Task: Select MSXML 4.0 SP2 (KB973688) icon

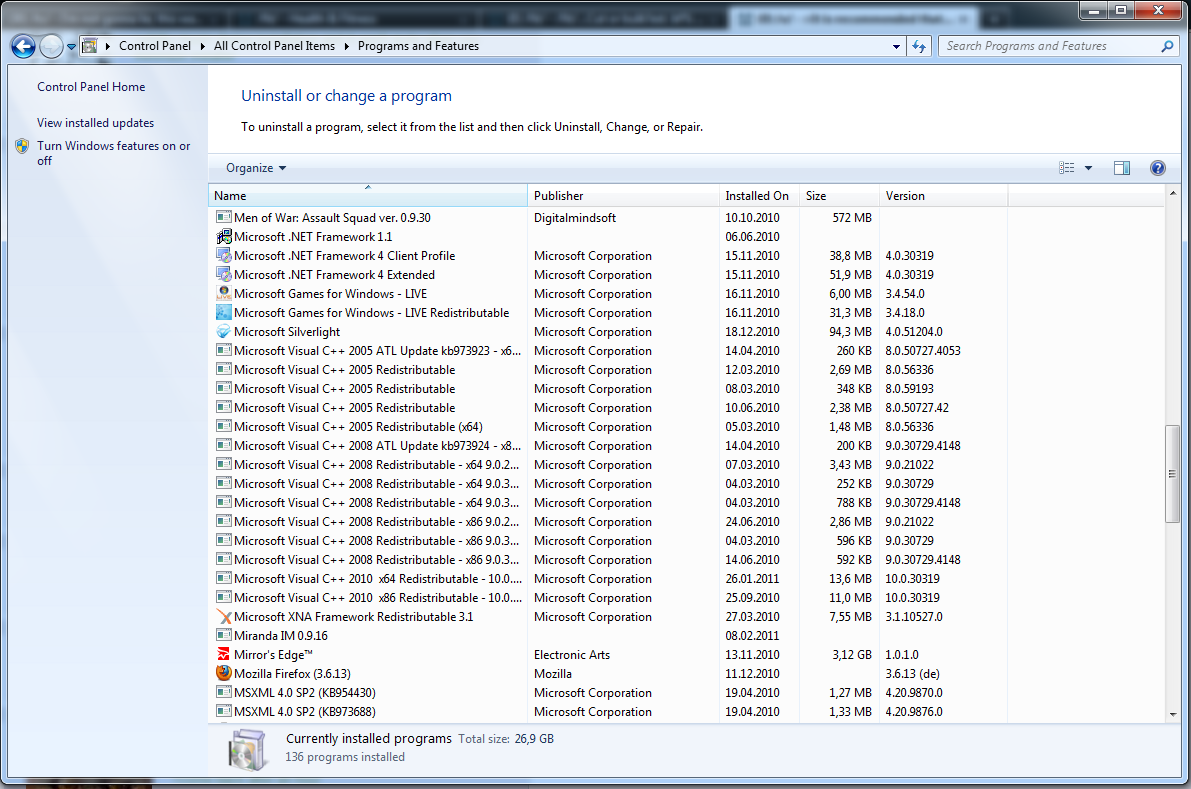Action: (x=223, y=711)
